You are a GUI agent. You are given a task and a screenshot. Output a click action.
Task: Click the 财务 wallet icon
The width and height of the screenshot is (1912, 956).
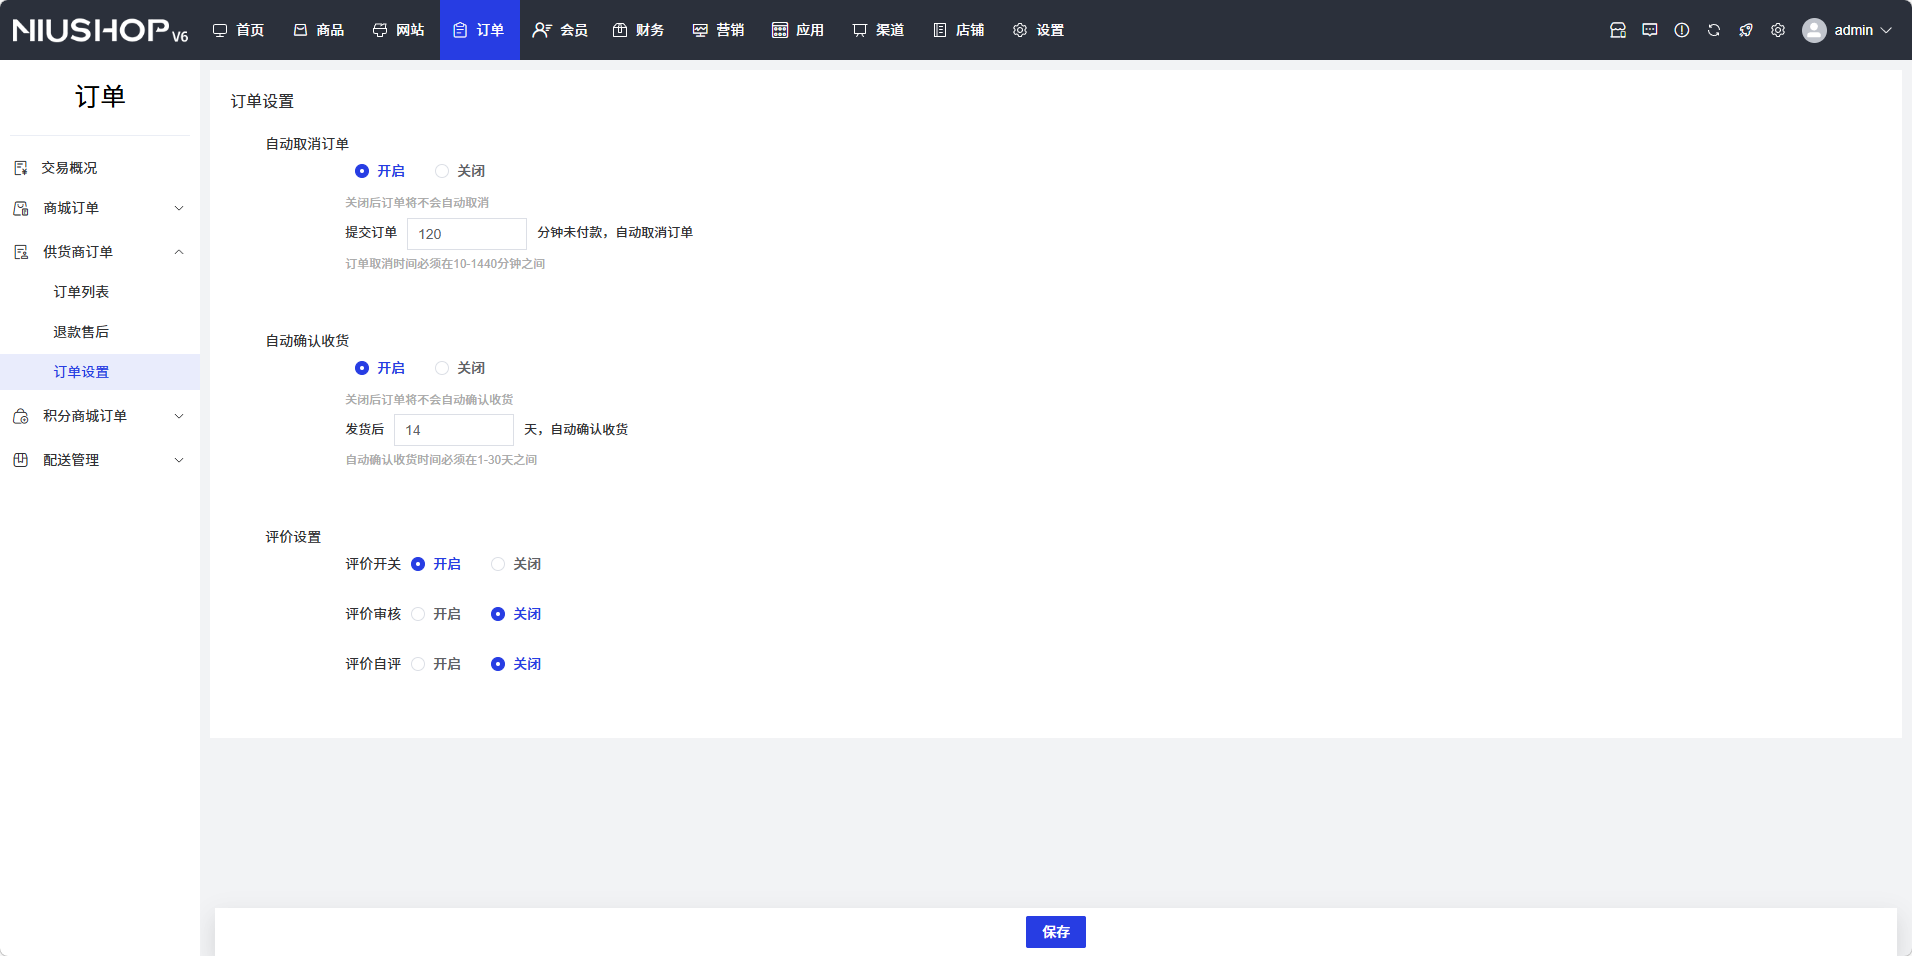pos(620,30)
